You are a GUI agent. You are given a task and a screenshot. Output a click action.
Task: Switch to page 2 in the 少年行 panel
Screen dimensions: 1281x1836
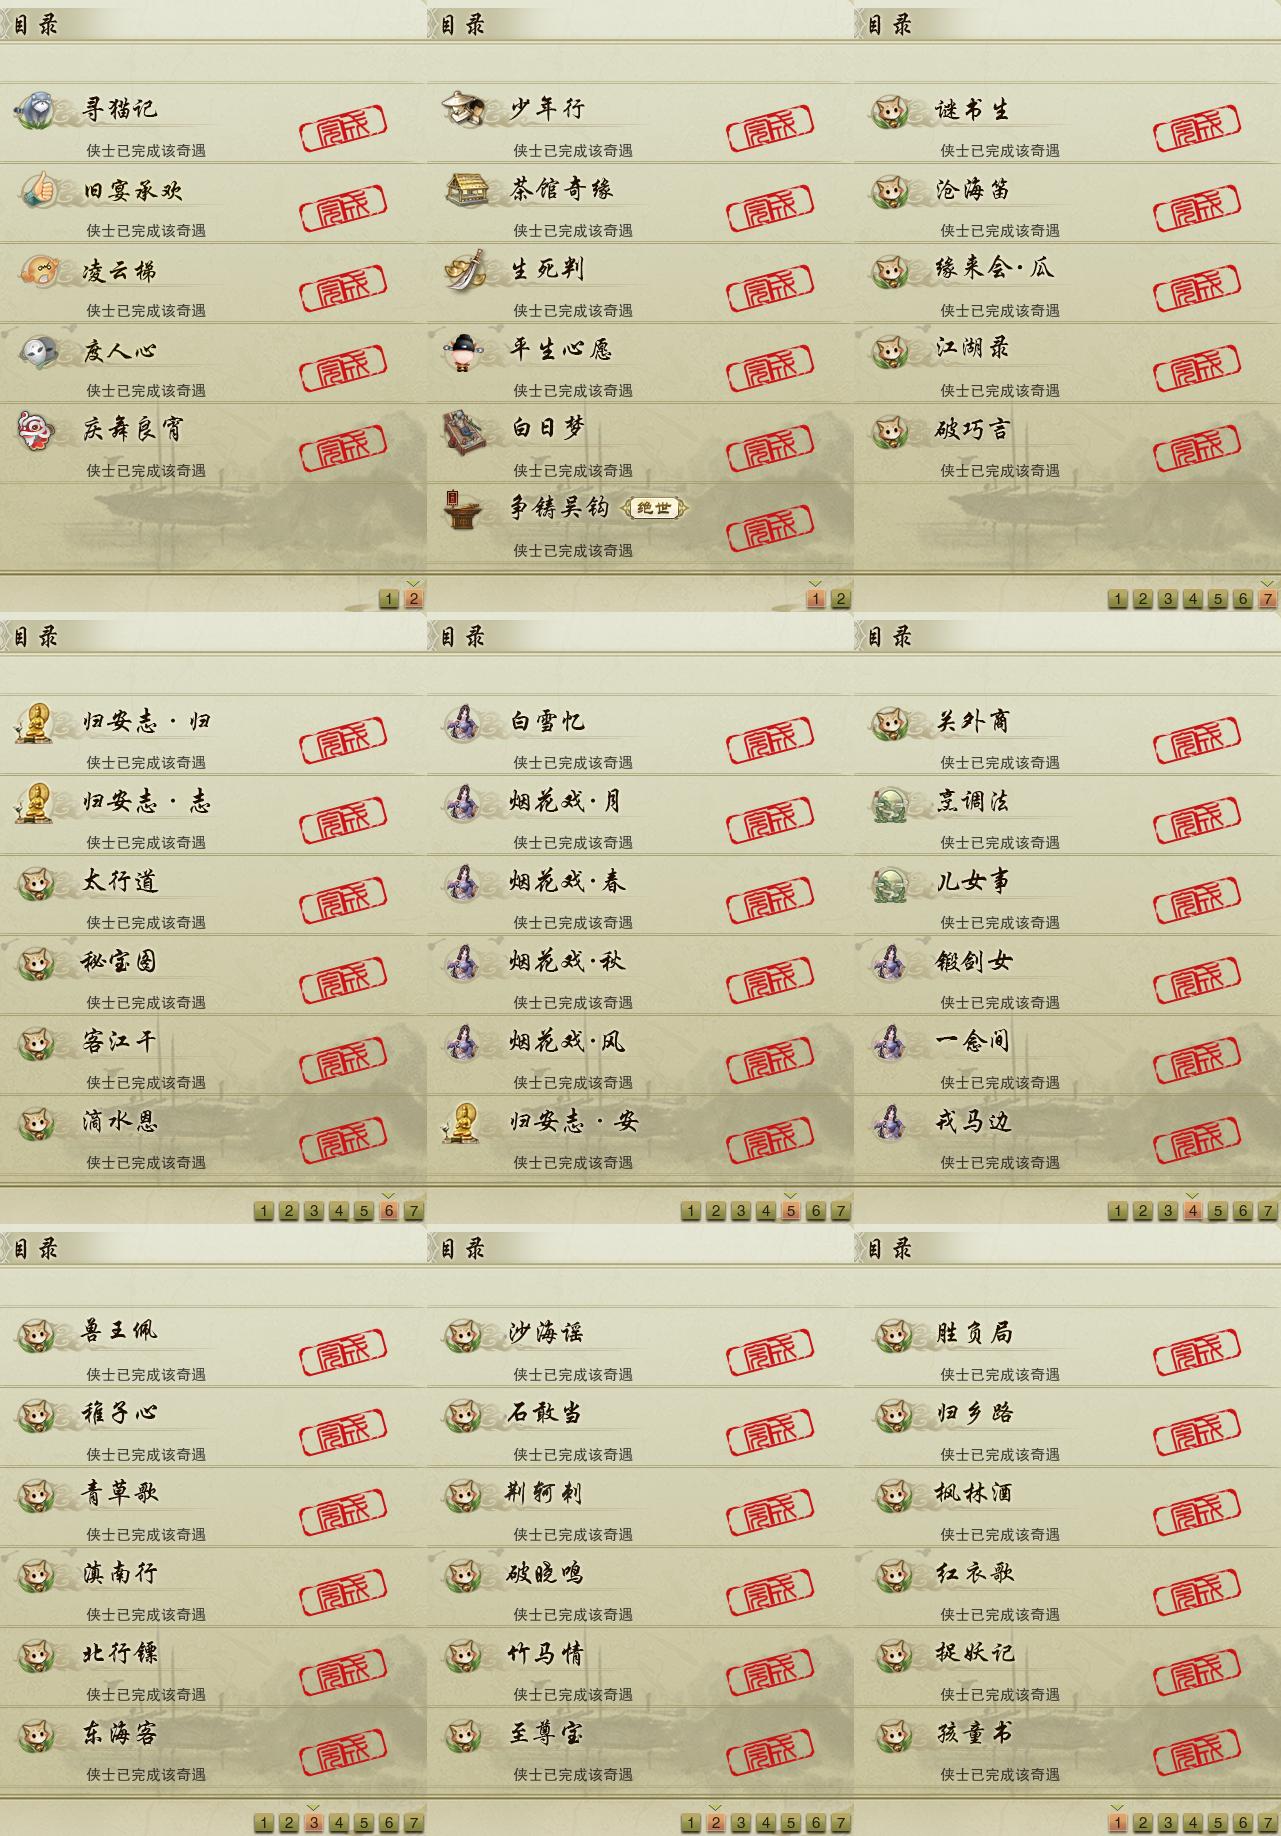(x=841, y=599)
